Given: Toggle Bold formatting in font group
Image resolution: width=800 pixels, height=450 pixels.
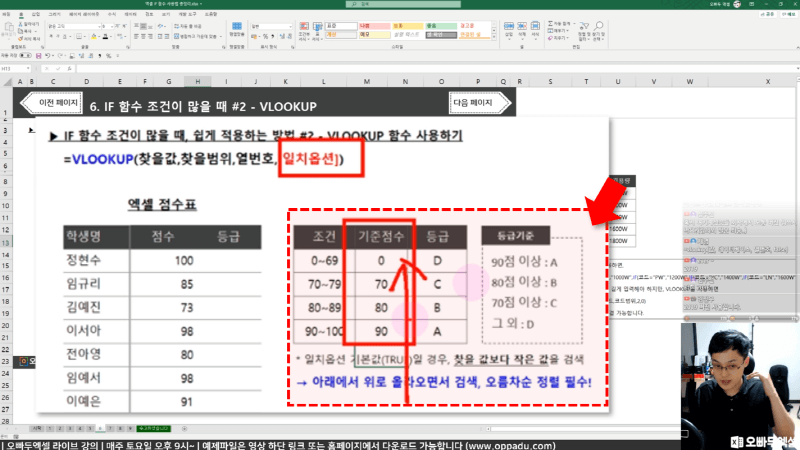Looking at the screenshot, I should click(x=51, y=37).
